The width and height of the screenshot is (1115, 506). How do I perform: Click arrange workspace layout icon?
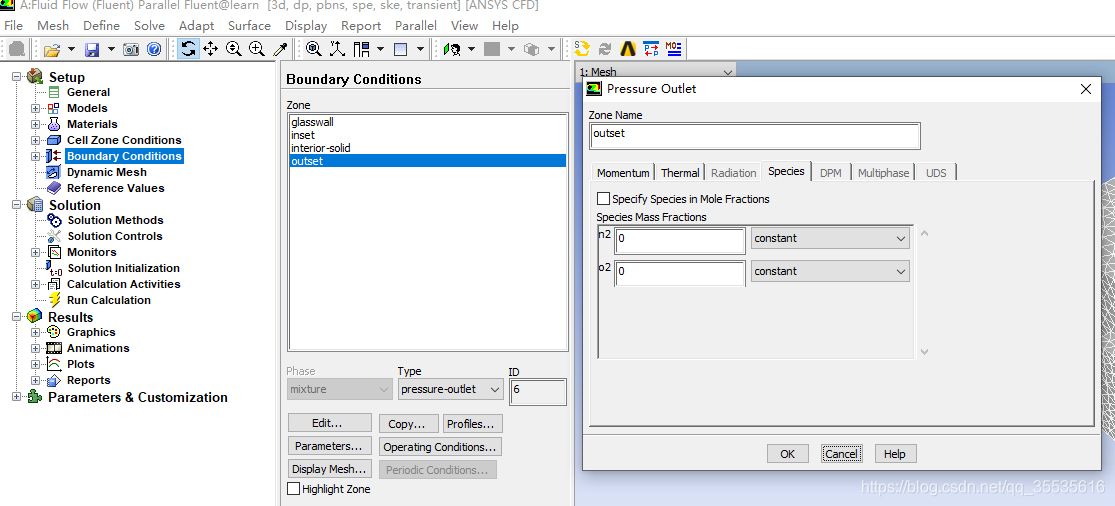361,49
